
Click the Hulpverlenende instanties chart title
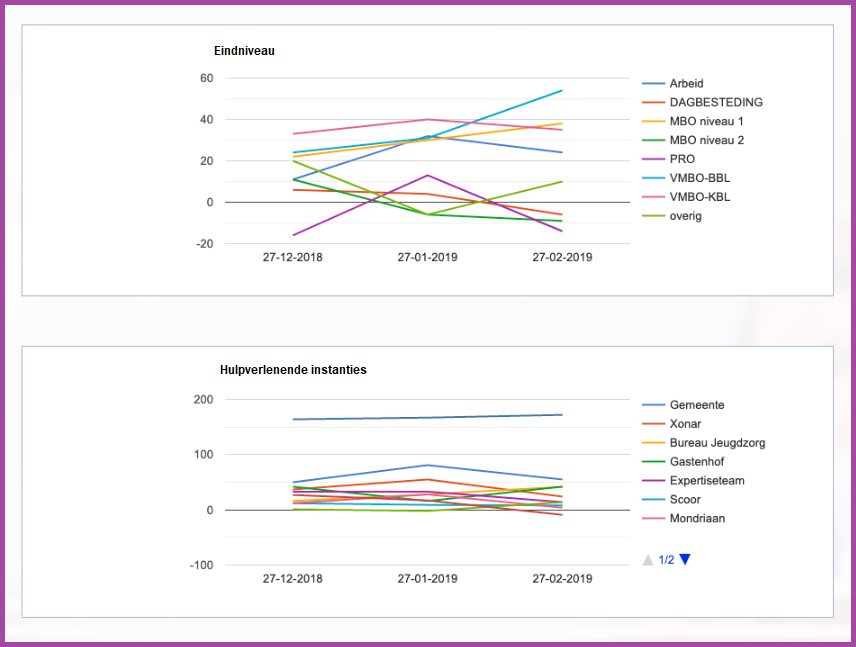(x=293, y=370)
